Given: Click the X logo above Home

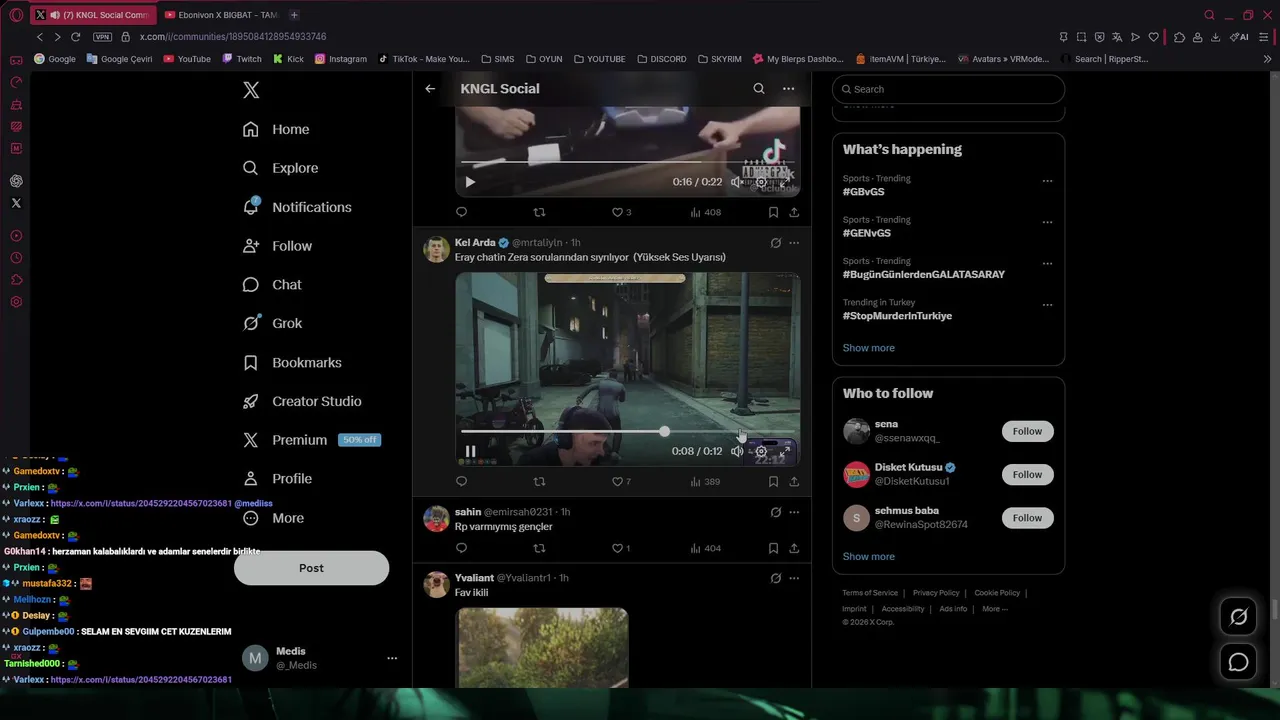Looking at the screenshot, I should [x=251, y=90].
